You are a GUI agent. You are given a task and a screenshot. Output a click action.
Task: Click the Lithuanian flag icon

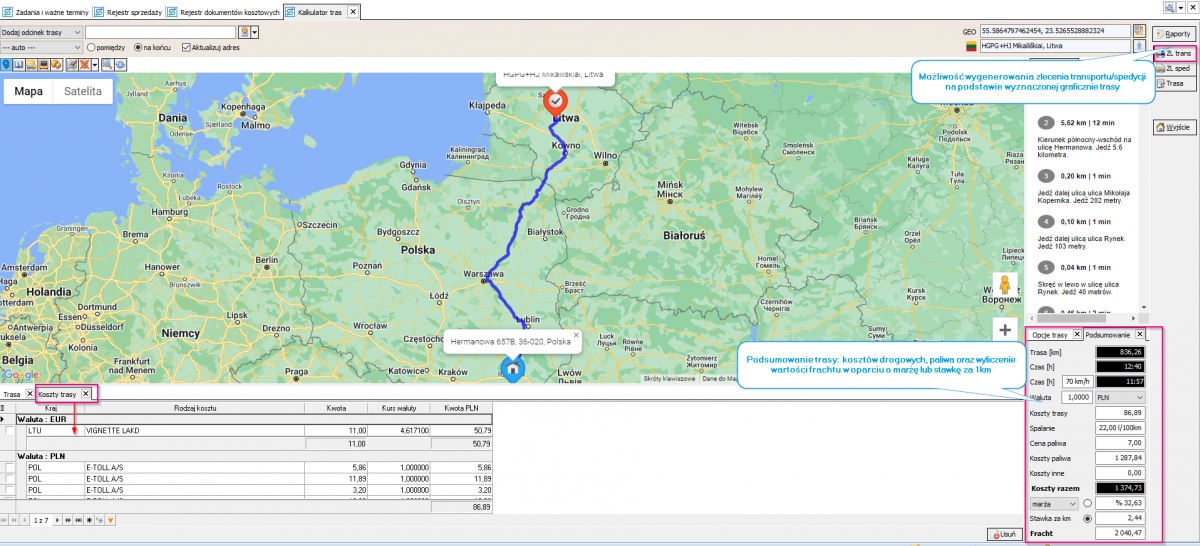point(971,46)
